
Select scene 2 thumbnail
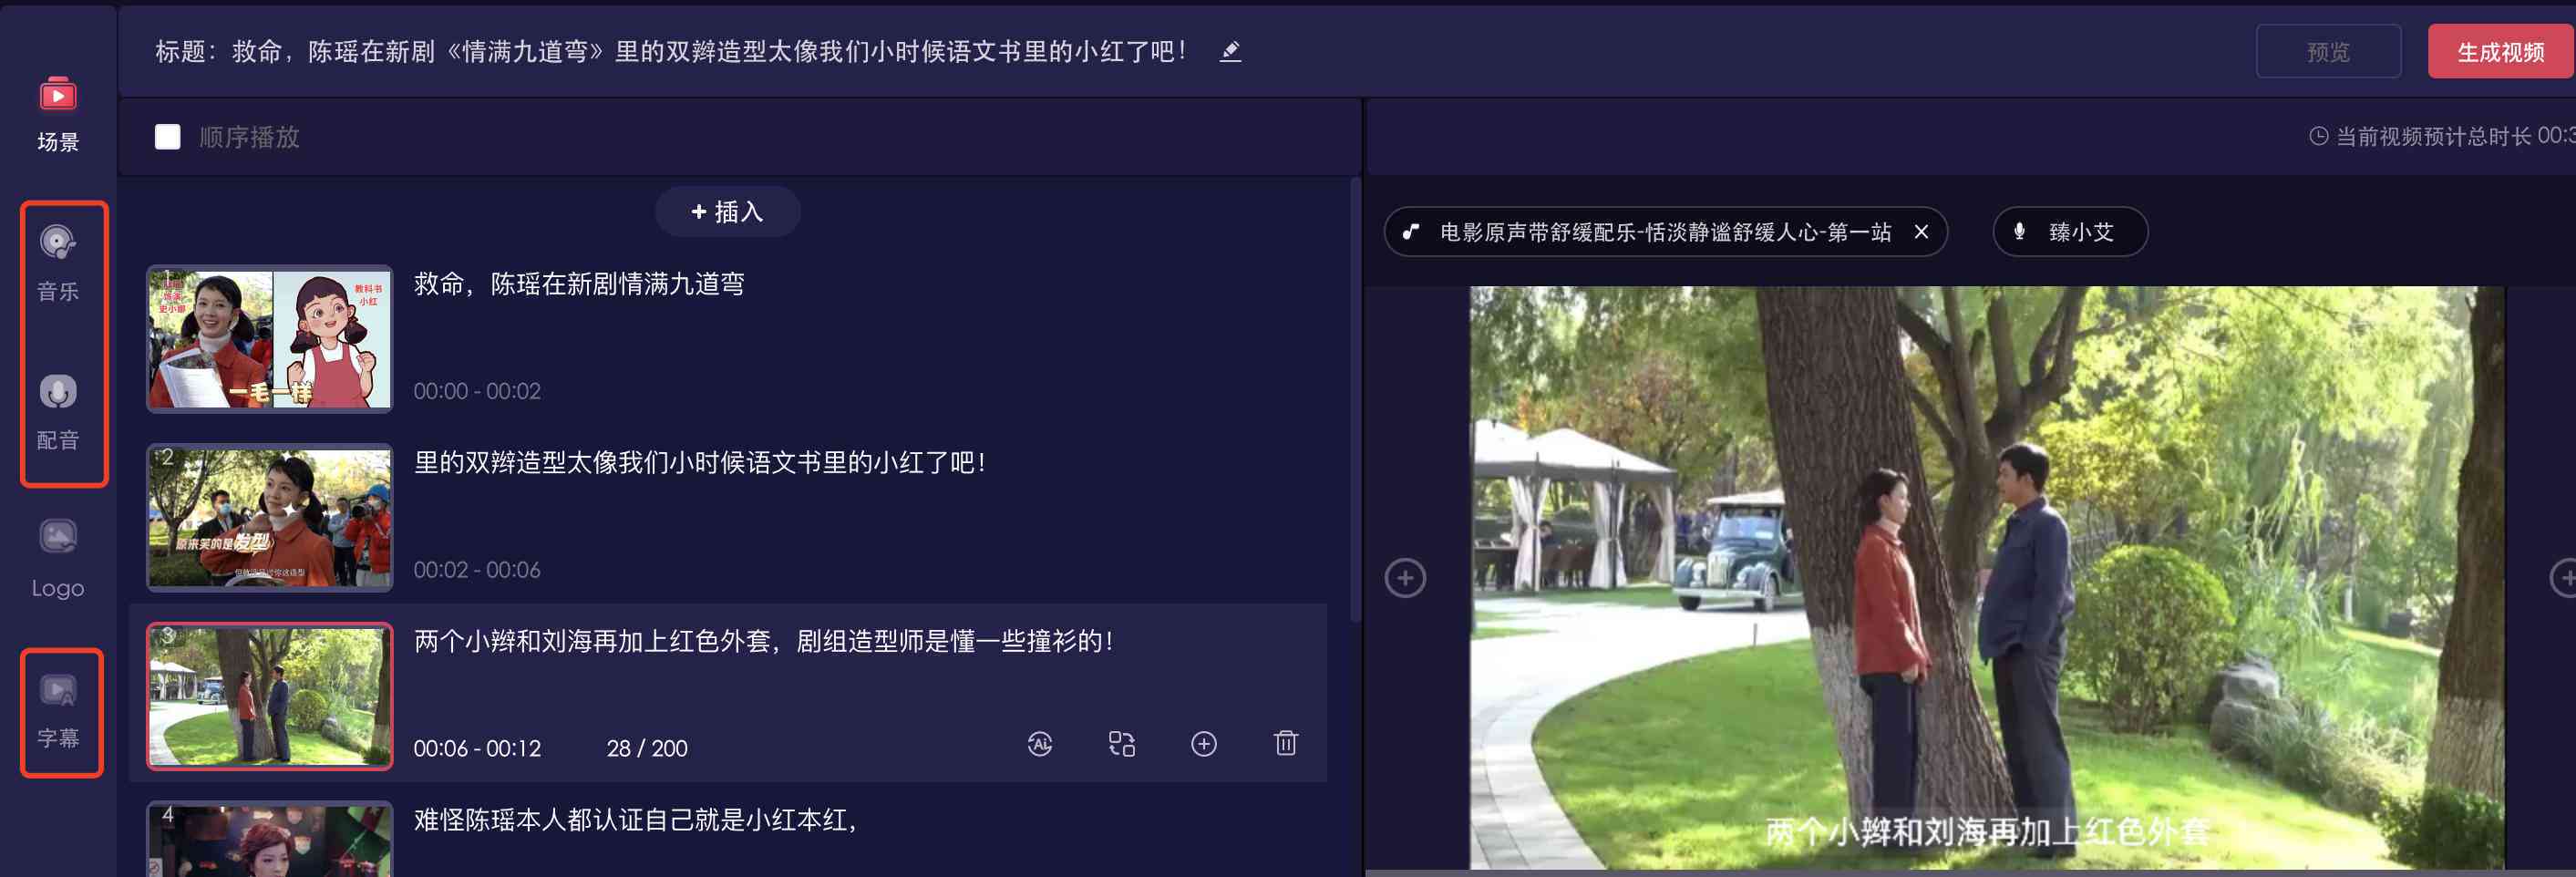tap(270, 518)
